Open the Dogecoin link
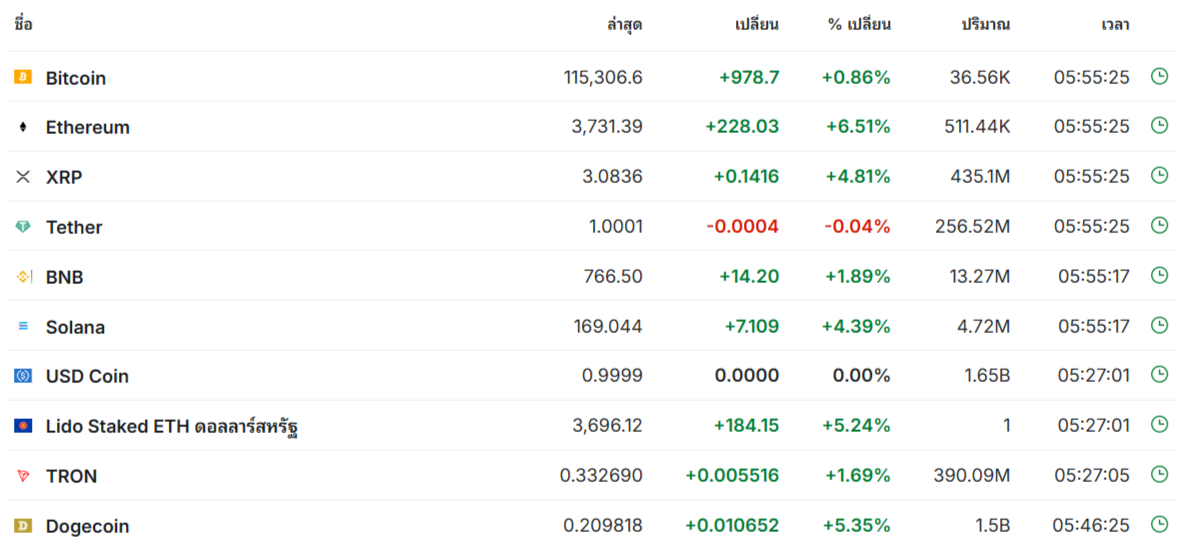 coord(87,526)
